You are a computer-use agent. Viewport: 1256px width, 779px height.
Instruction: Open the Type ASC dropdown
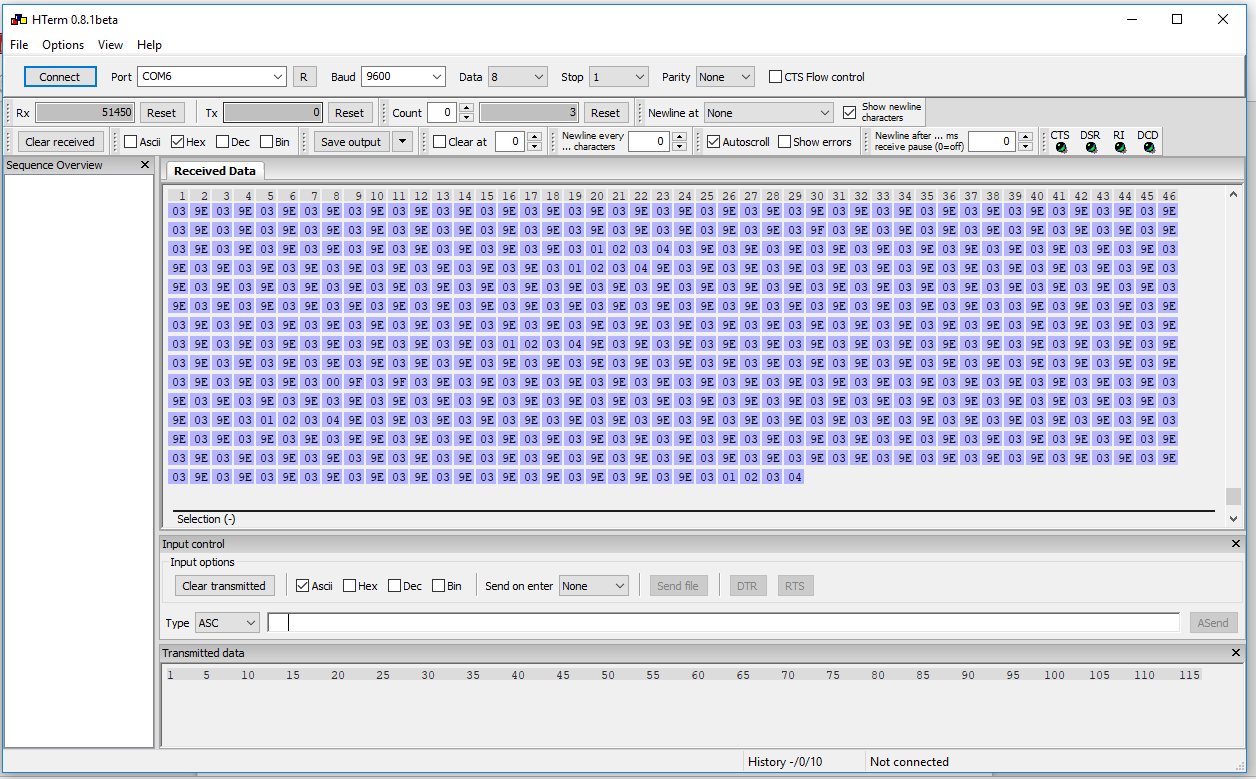click(x=228, y=623)
